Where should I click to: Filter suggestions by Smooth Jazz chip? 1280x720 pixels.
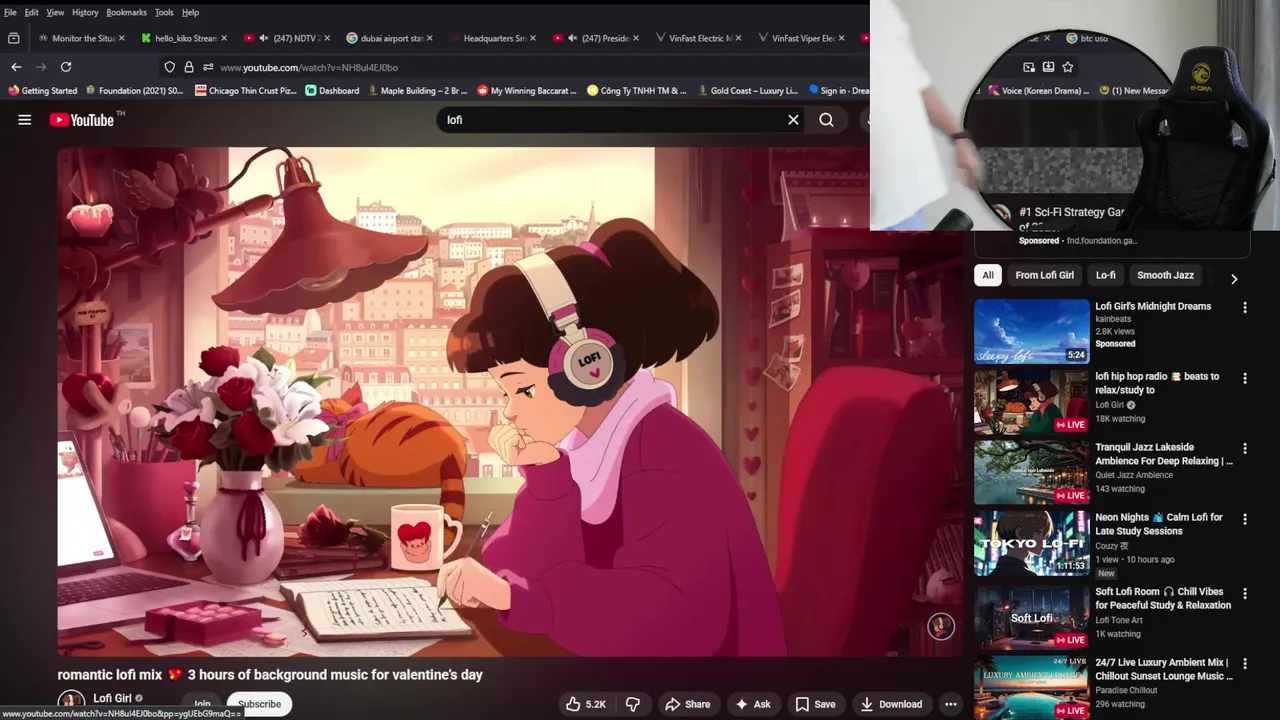coord(1165,275)
